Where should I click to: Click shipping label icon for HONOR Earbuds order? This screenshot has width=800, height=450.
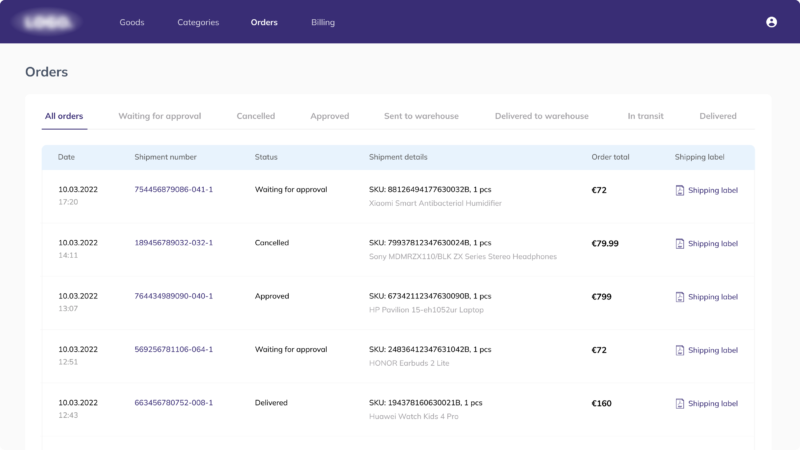(x=680, y=350)
